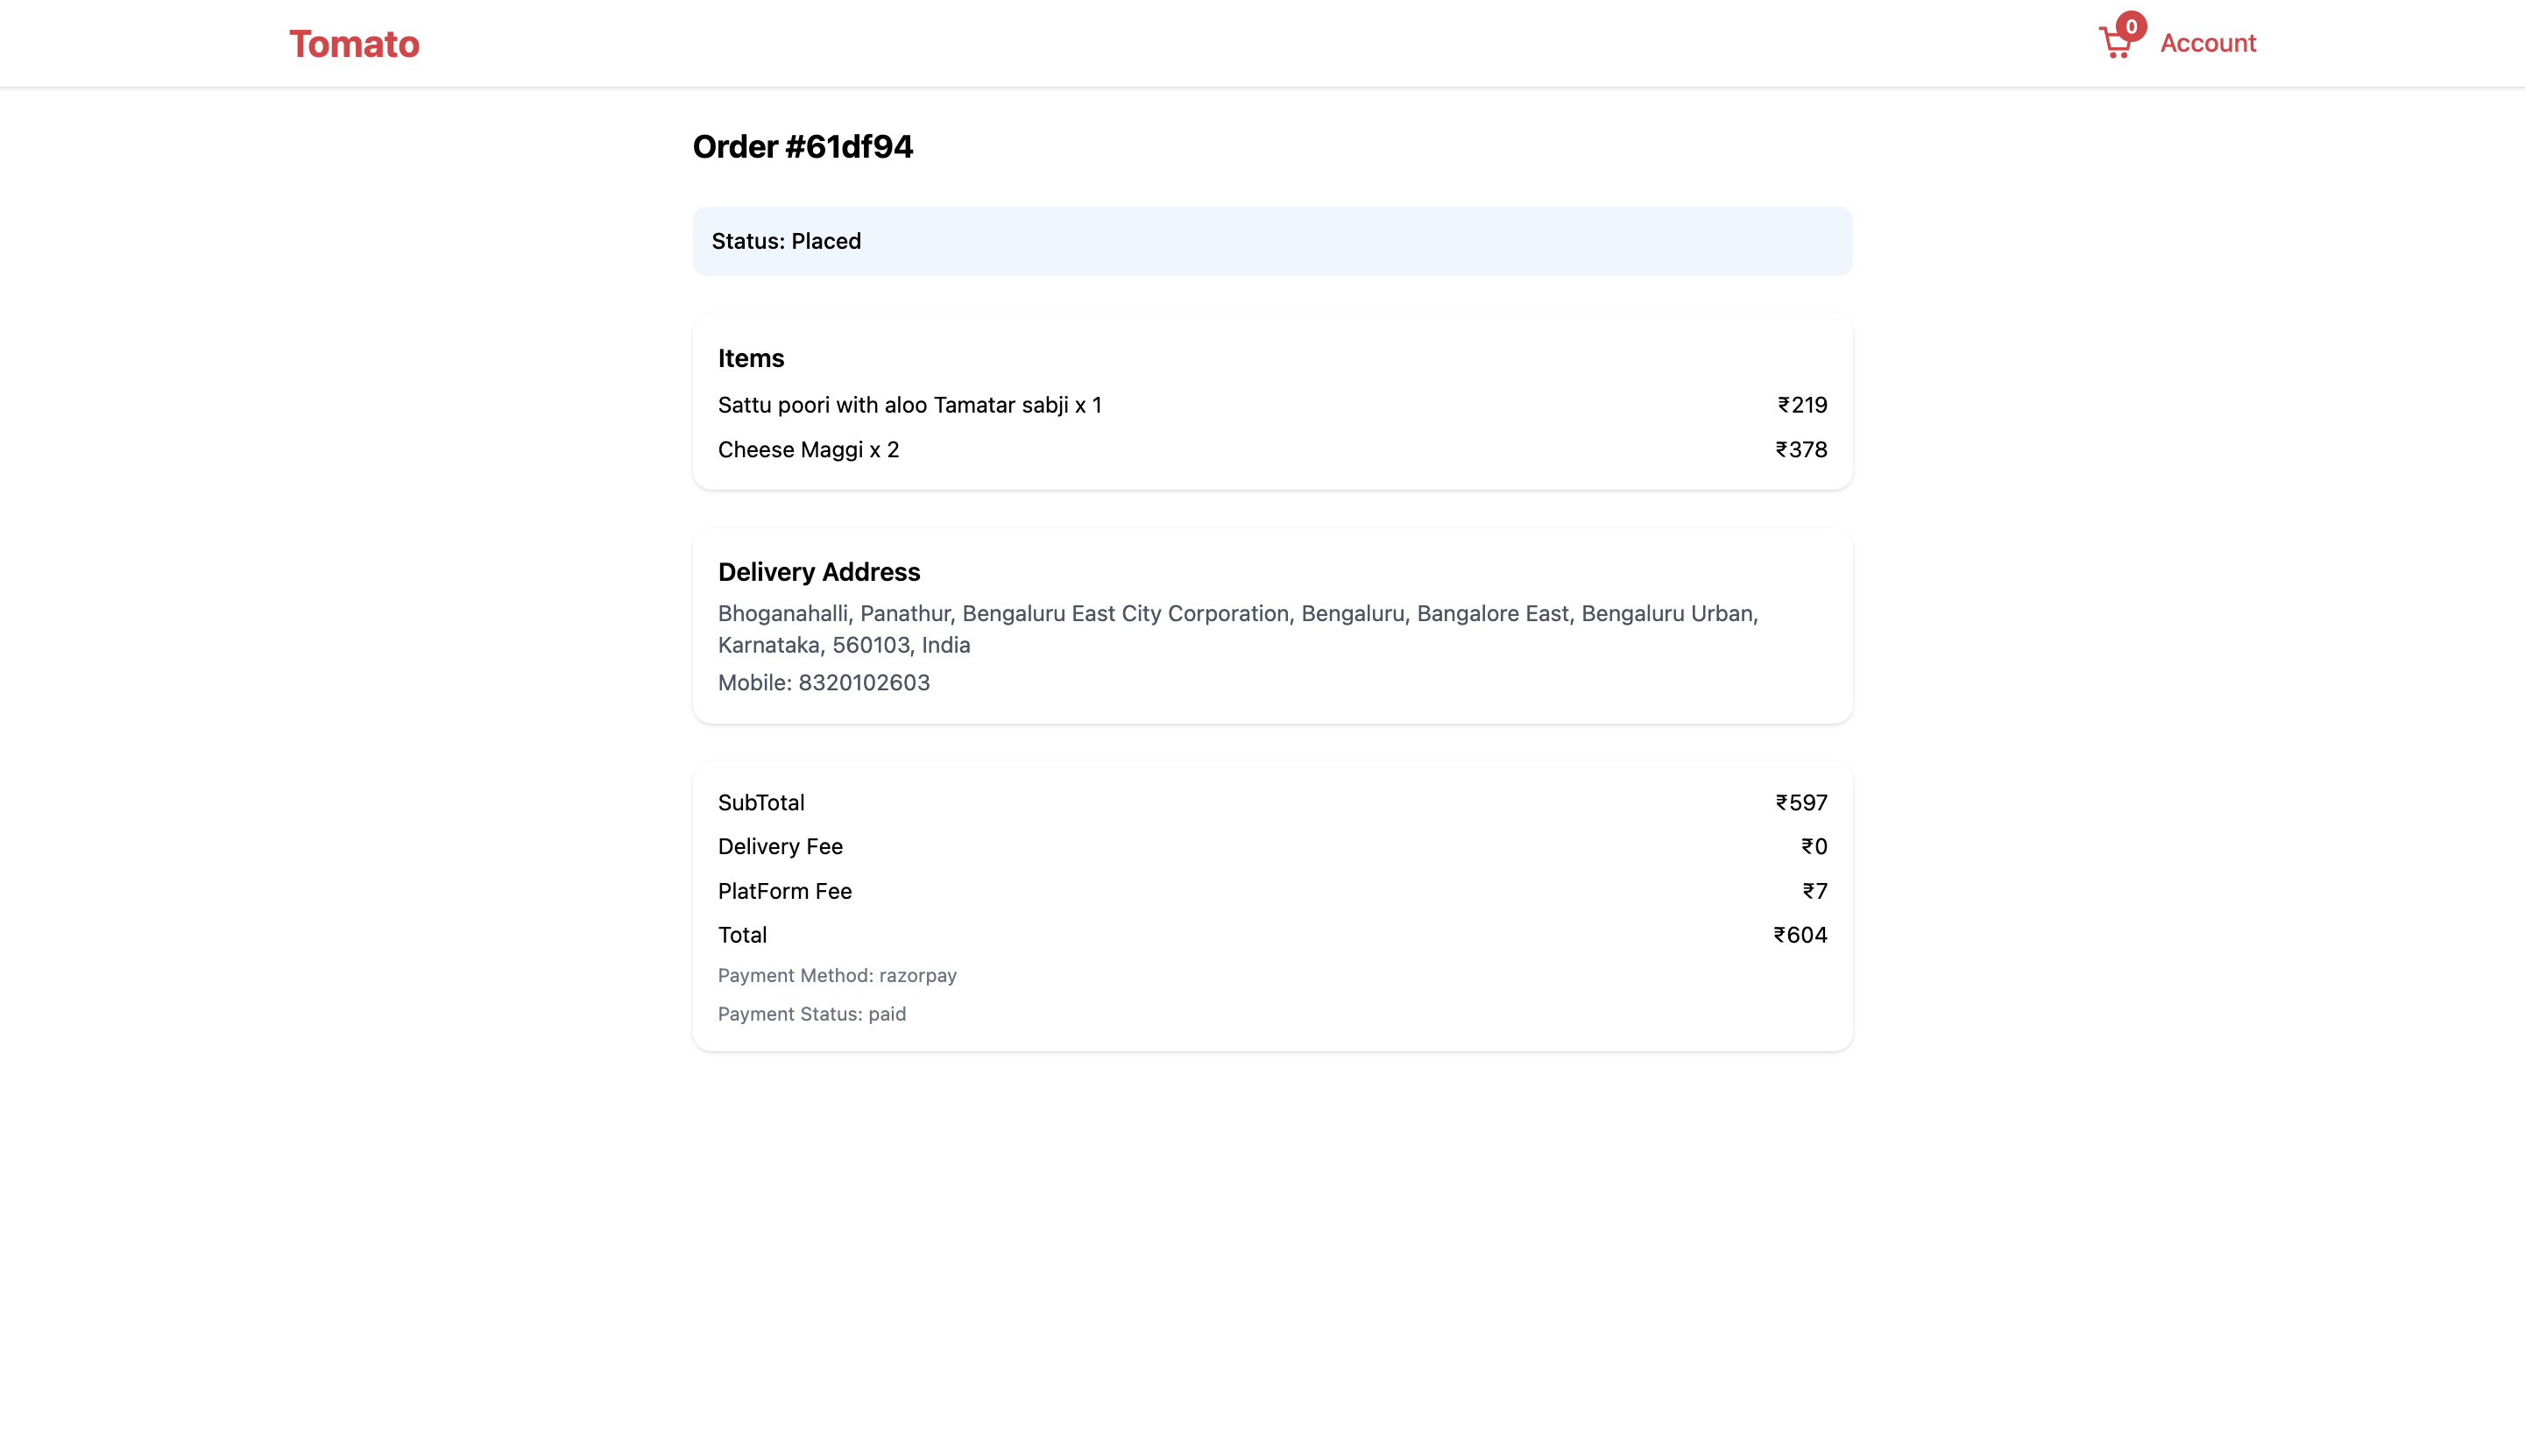Click the SubTotal row label
Image resolution: width=2525 pixels, height=1456 pixels.
point(760,803)
